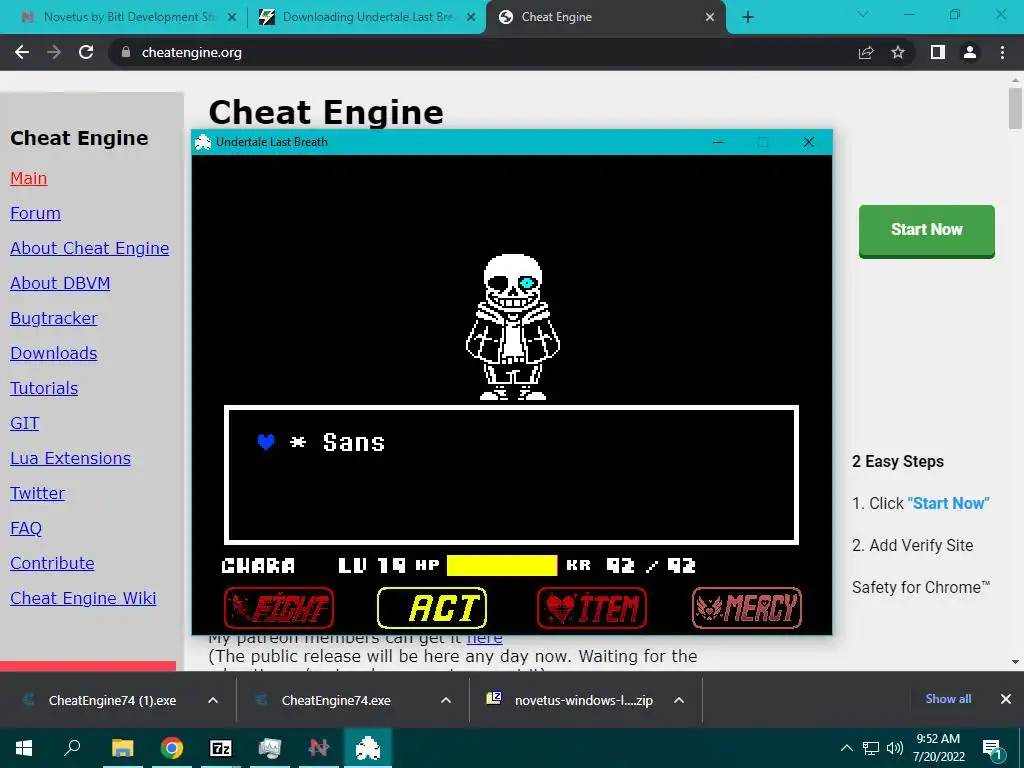1024x768 pixels.
Task: Open the novetus-windows zip download
Action: pos(568,700)
